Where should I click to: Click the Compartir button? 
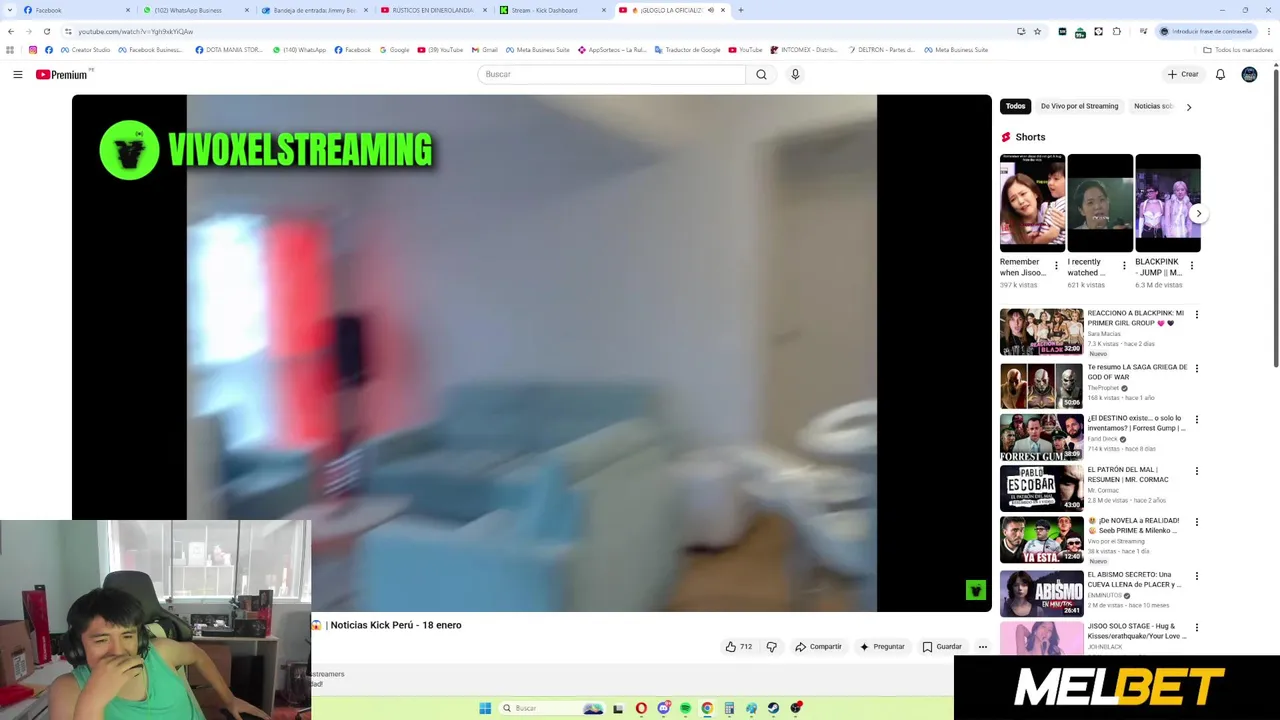coord(818,647)
